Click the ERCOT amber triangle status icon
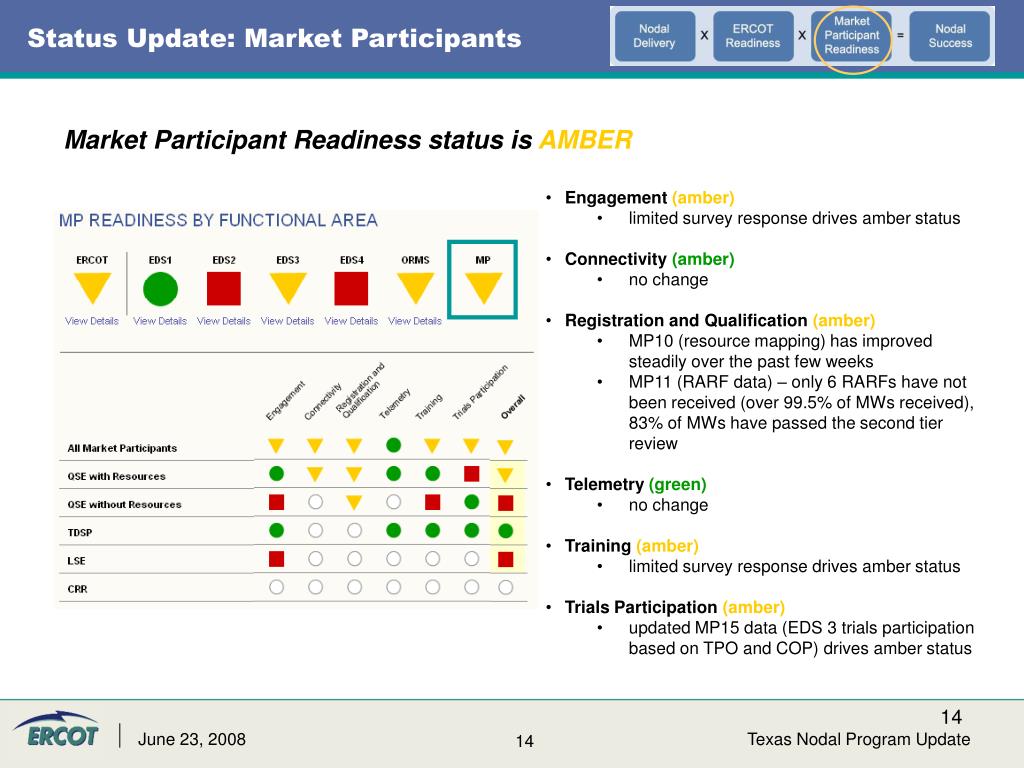The width and height of the screenshot is (1024, 768). (92, 288)
